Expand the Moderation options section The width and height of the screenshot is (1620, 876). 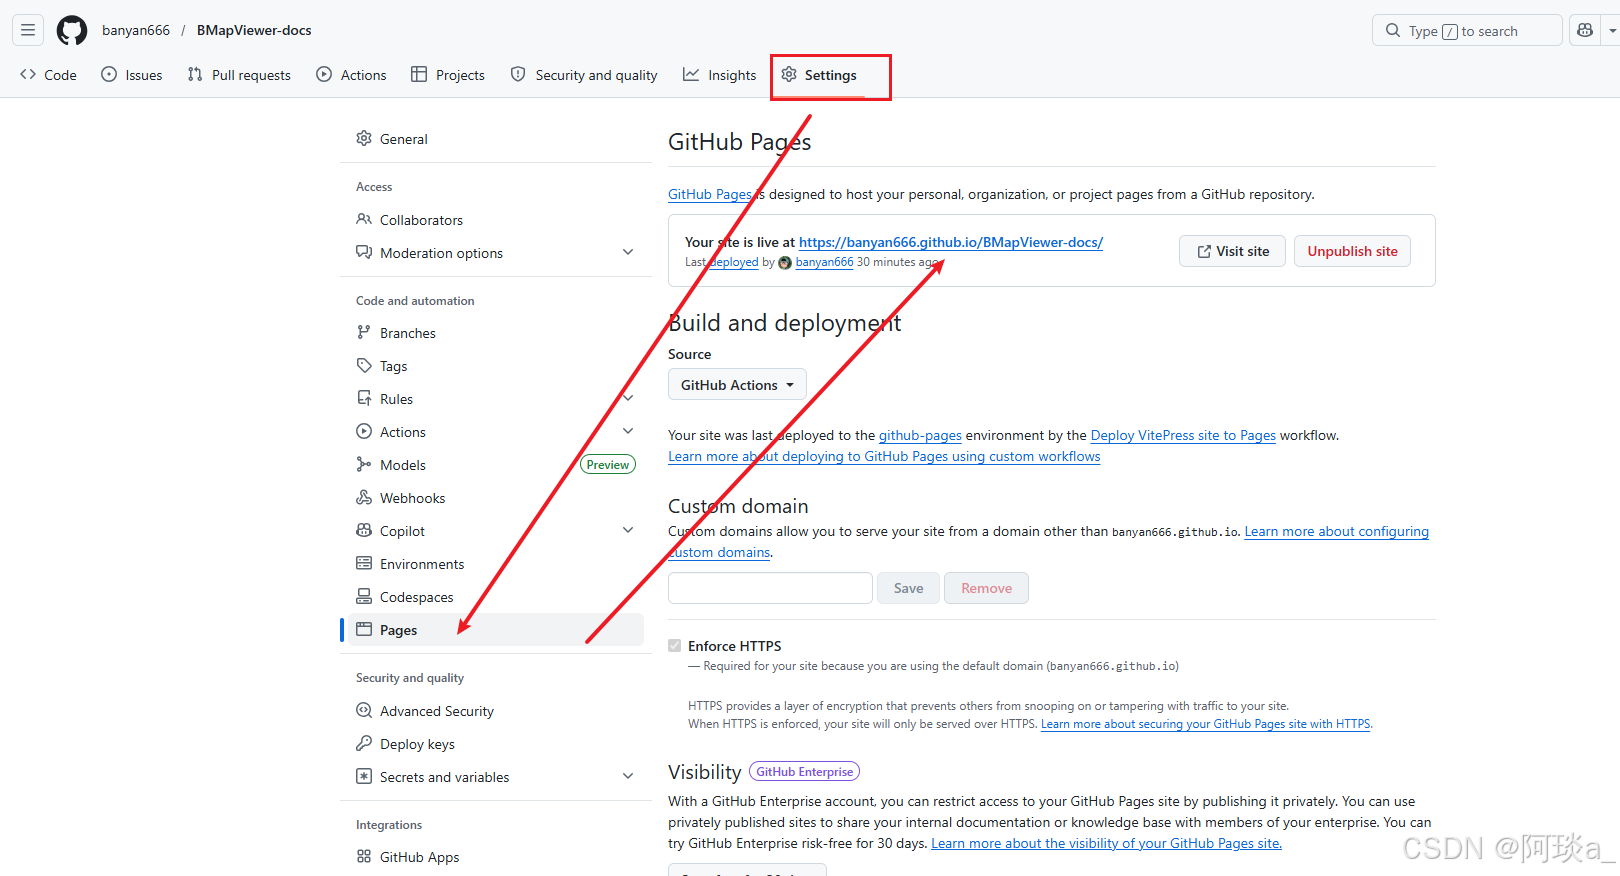[628, 252]
